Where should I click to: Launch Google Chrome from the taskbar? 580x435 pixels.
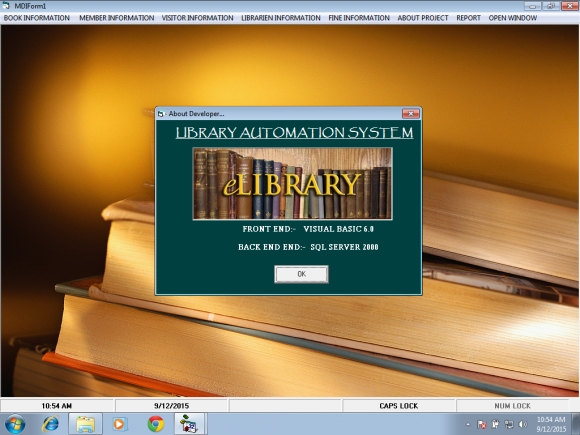click(156, 424)
